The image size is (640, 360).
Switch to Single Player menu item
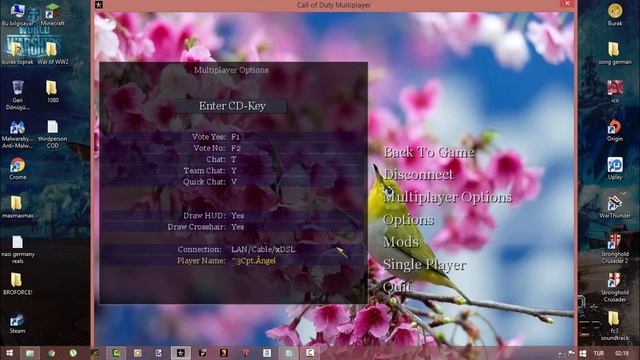[x=424, y=265]
